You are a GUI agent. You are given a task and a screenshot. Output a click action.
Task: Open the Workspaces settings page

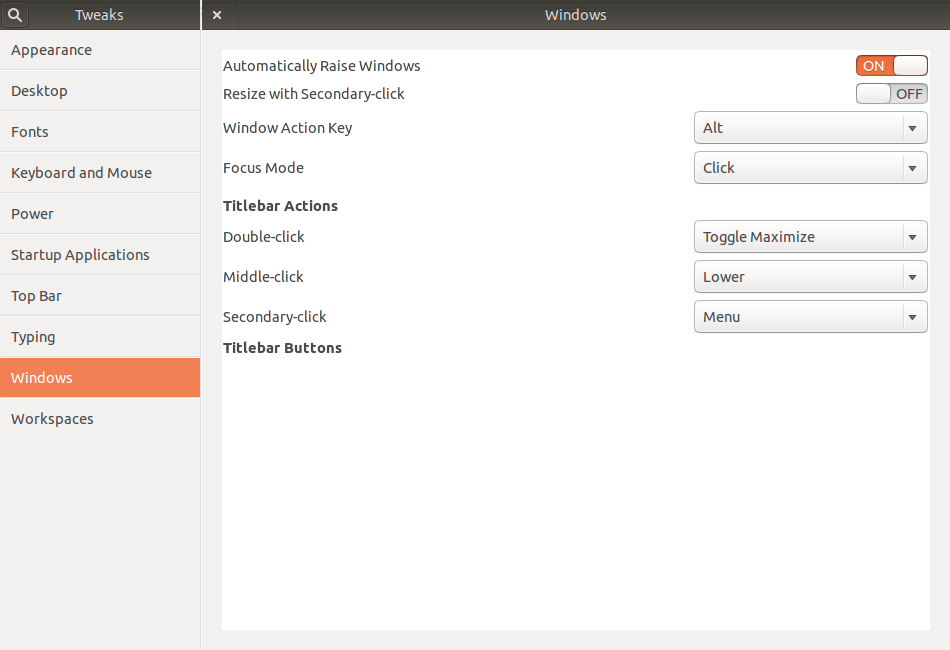click(x=52, y=418)
